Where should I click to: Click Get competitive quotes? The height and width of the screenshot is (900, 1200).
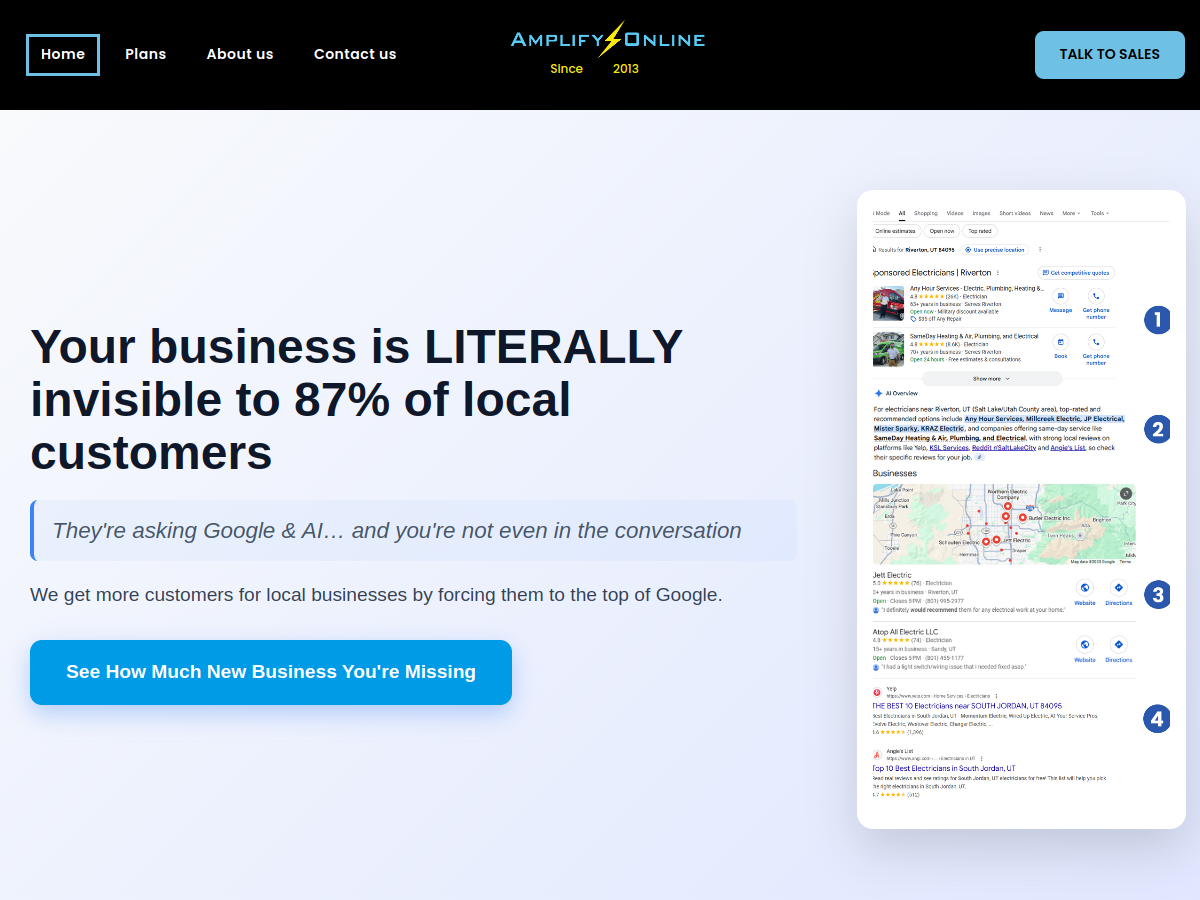tap(1076, 272)
